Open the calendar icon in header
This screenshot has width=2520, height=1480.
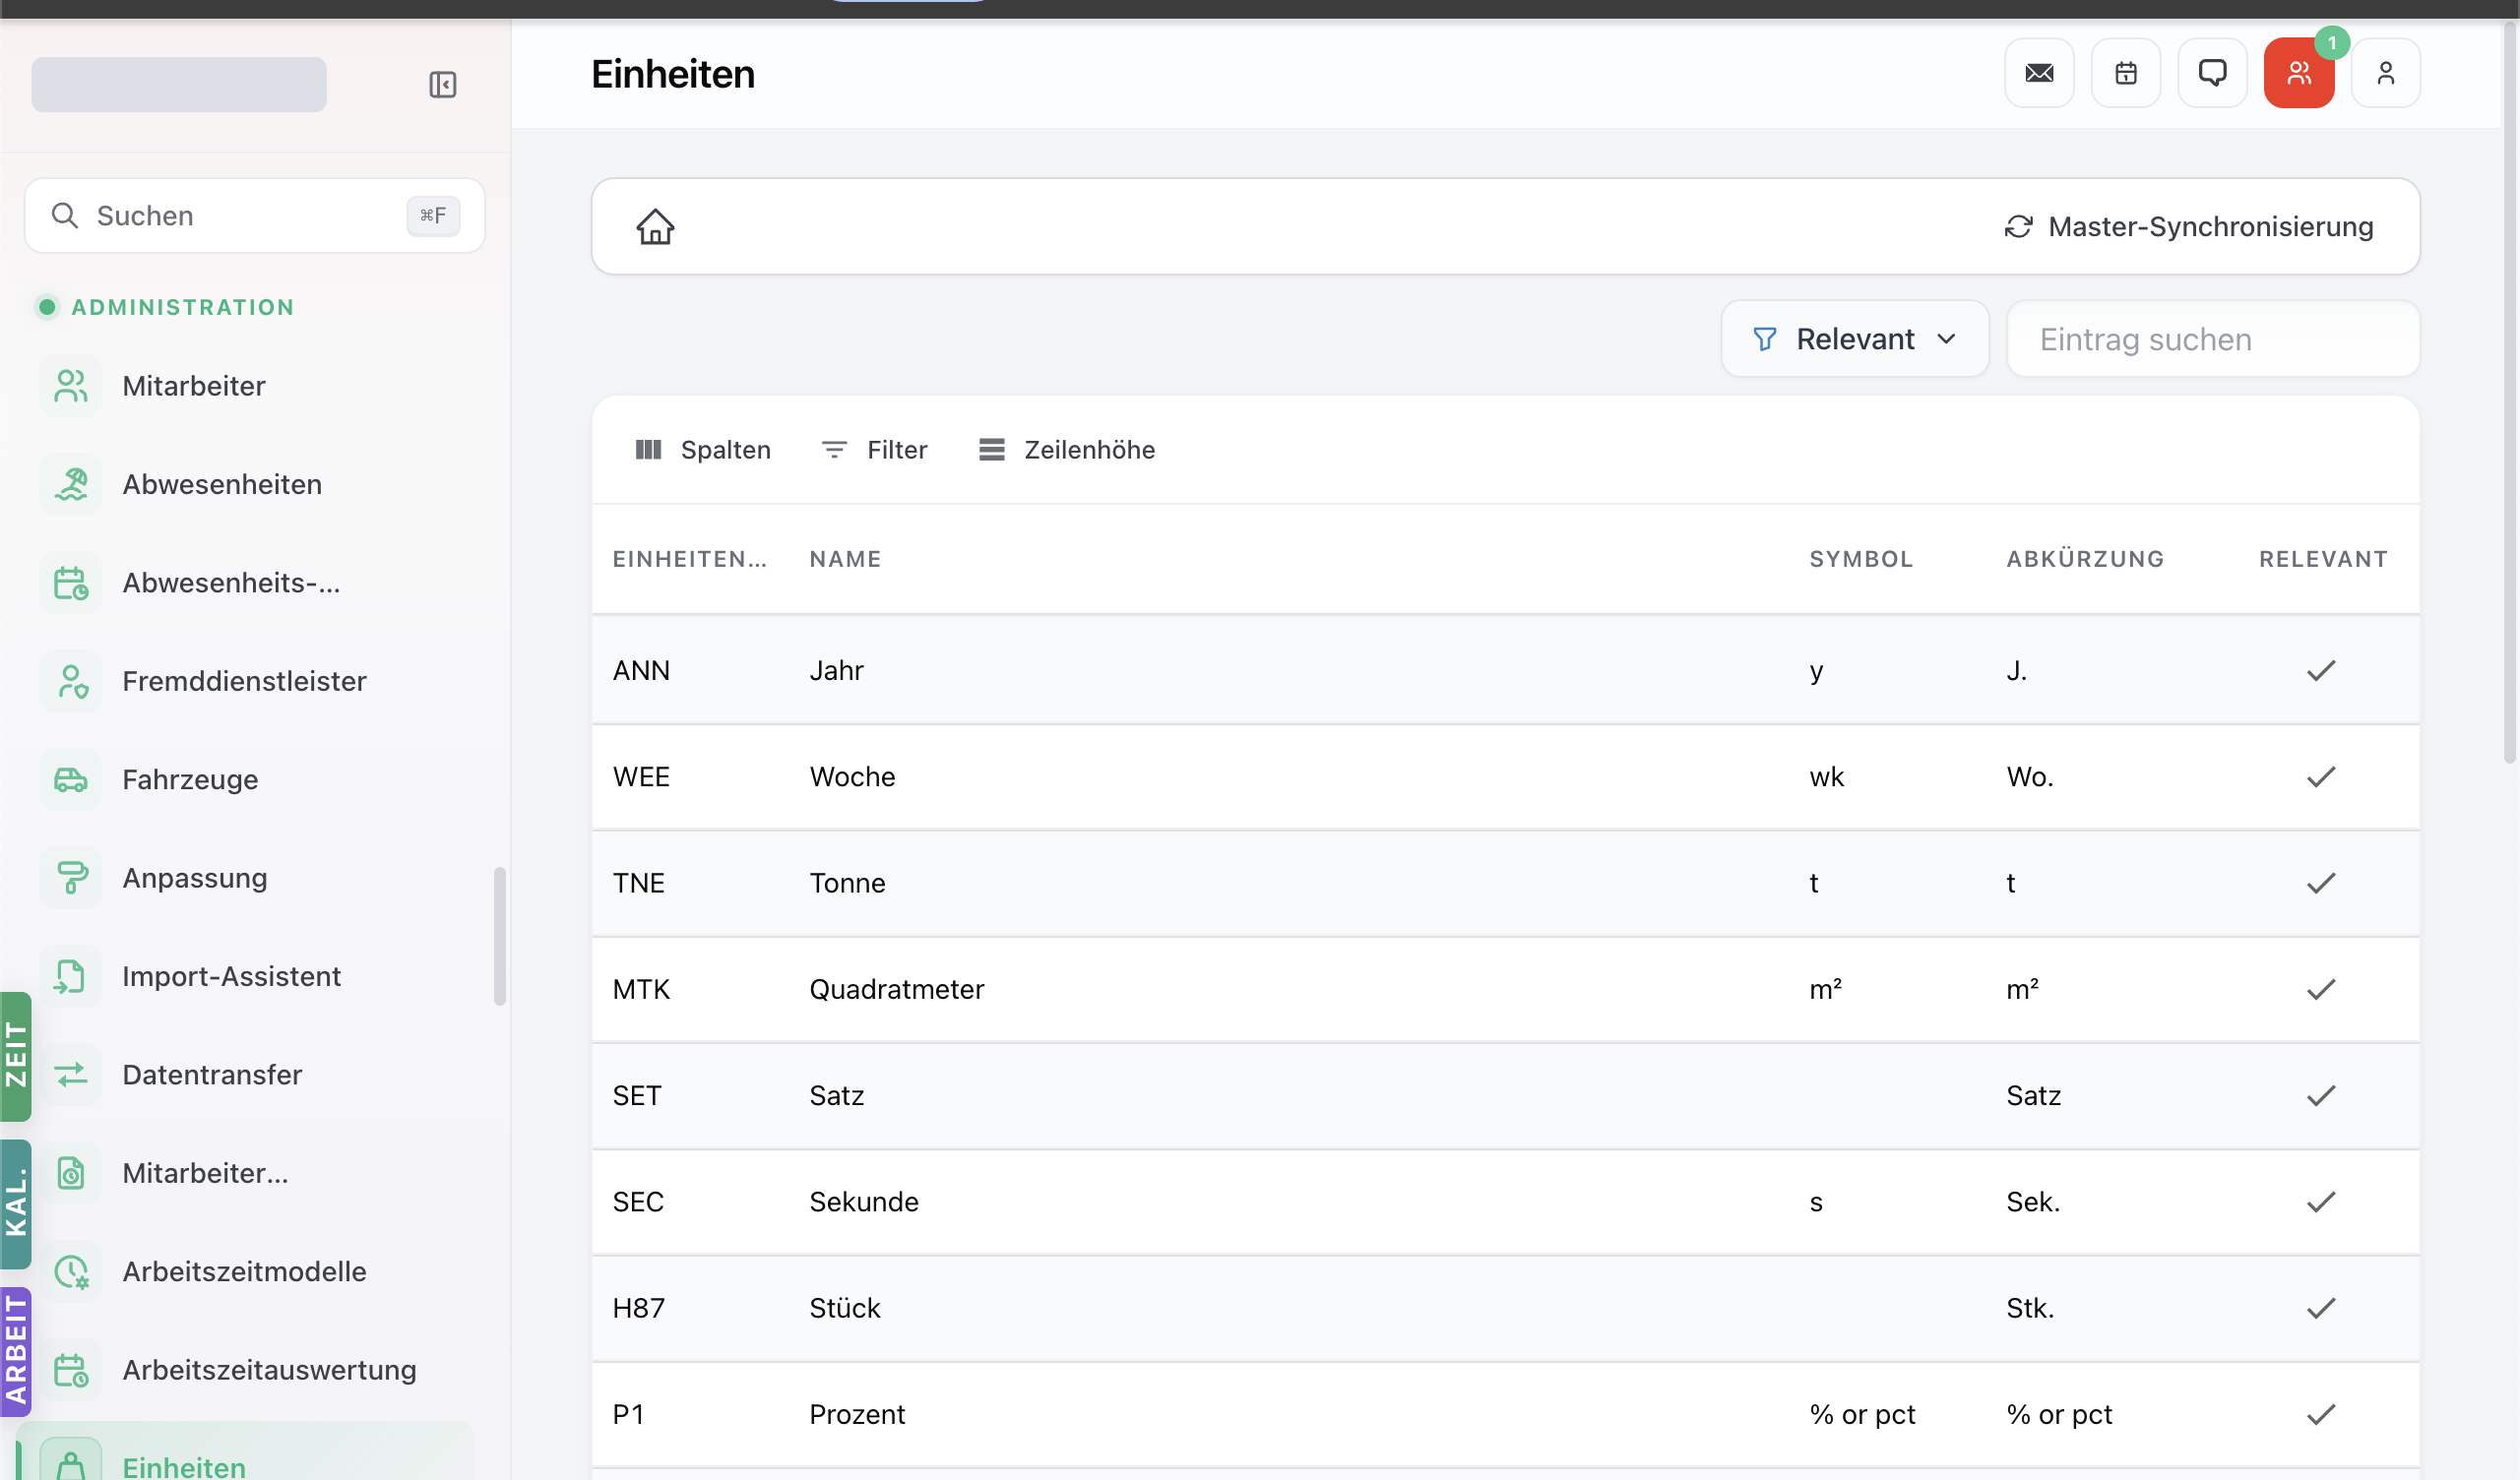point(2126,73)
